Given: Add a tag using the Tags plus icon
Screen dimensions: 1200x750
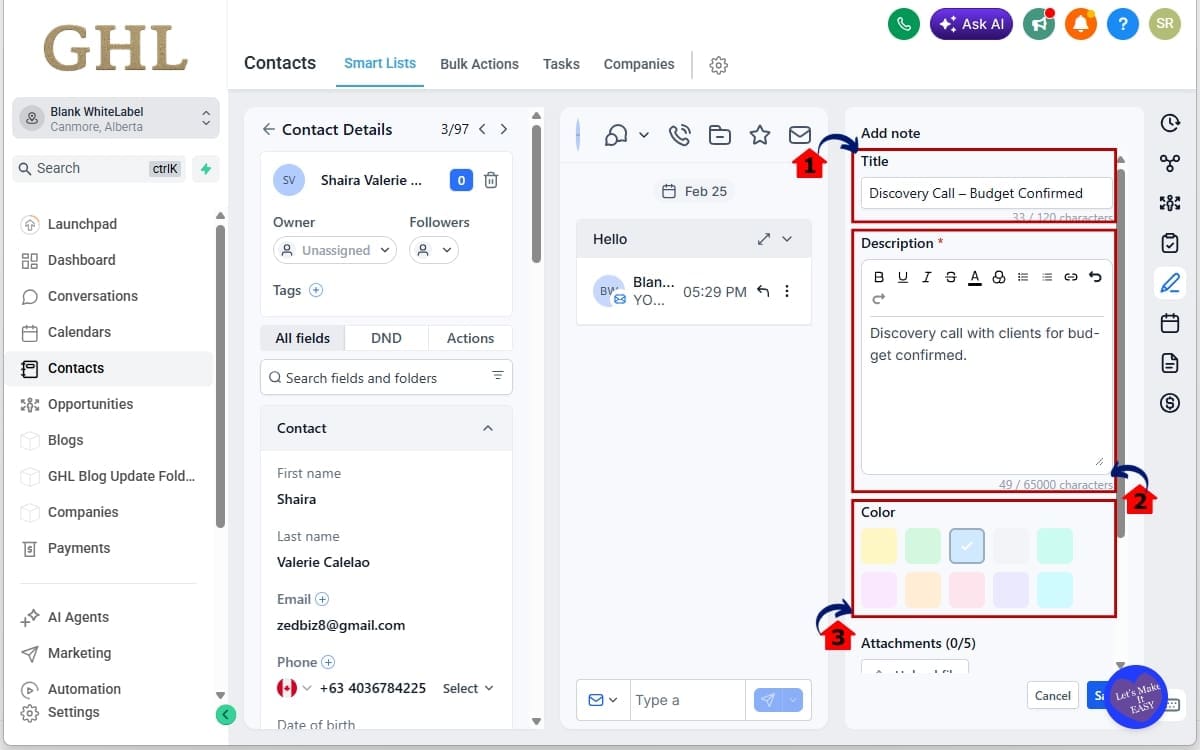Looking at the screenshot, I should click(318, 290).
